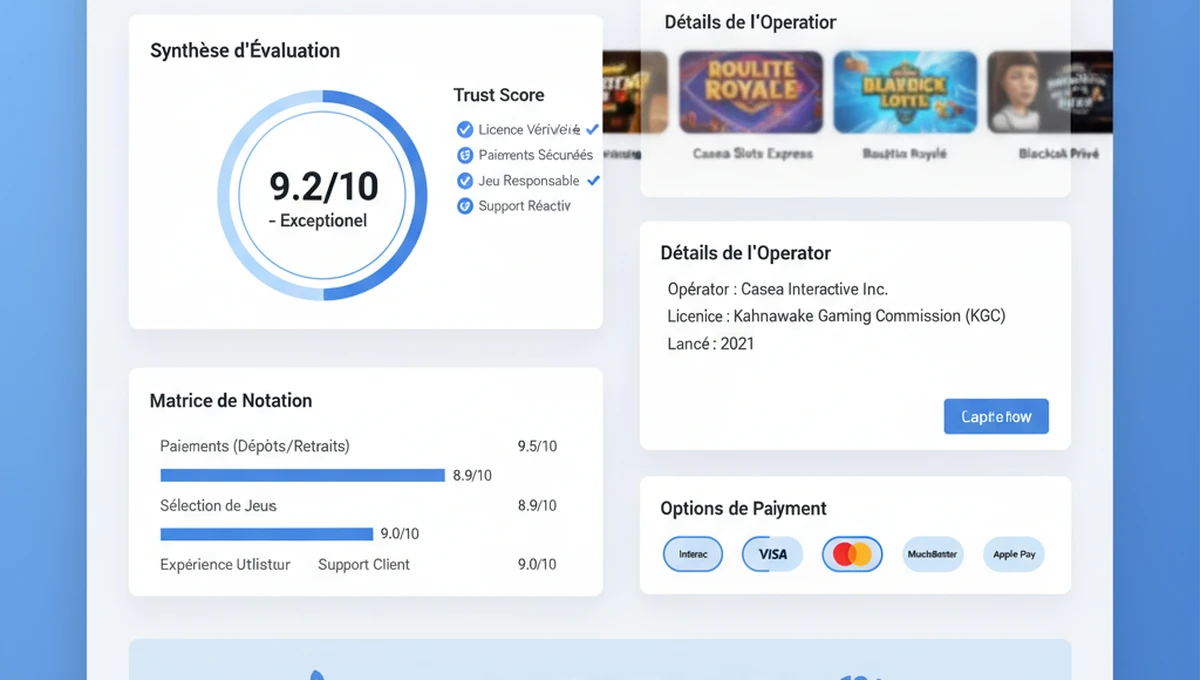Click the Interac payment icon

[x=693, y=553]
